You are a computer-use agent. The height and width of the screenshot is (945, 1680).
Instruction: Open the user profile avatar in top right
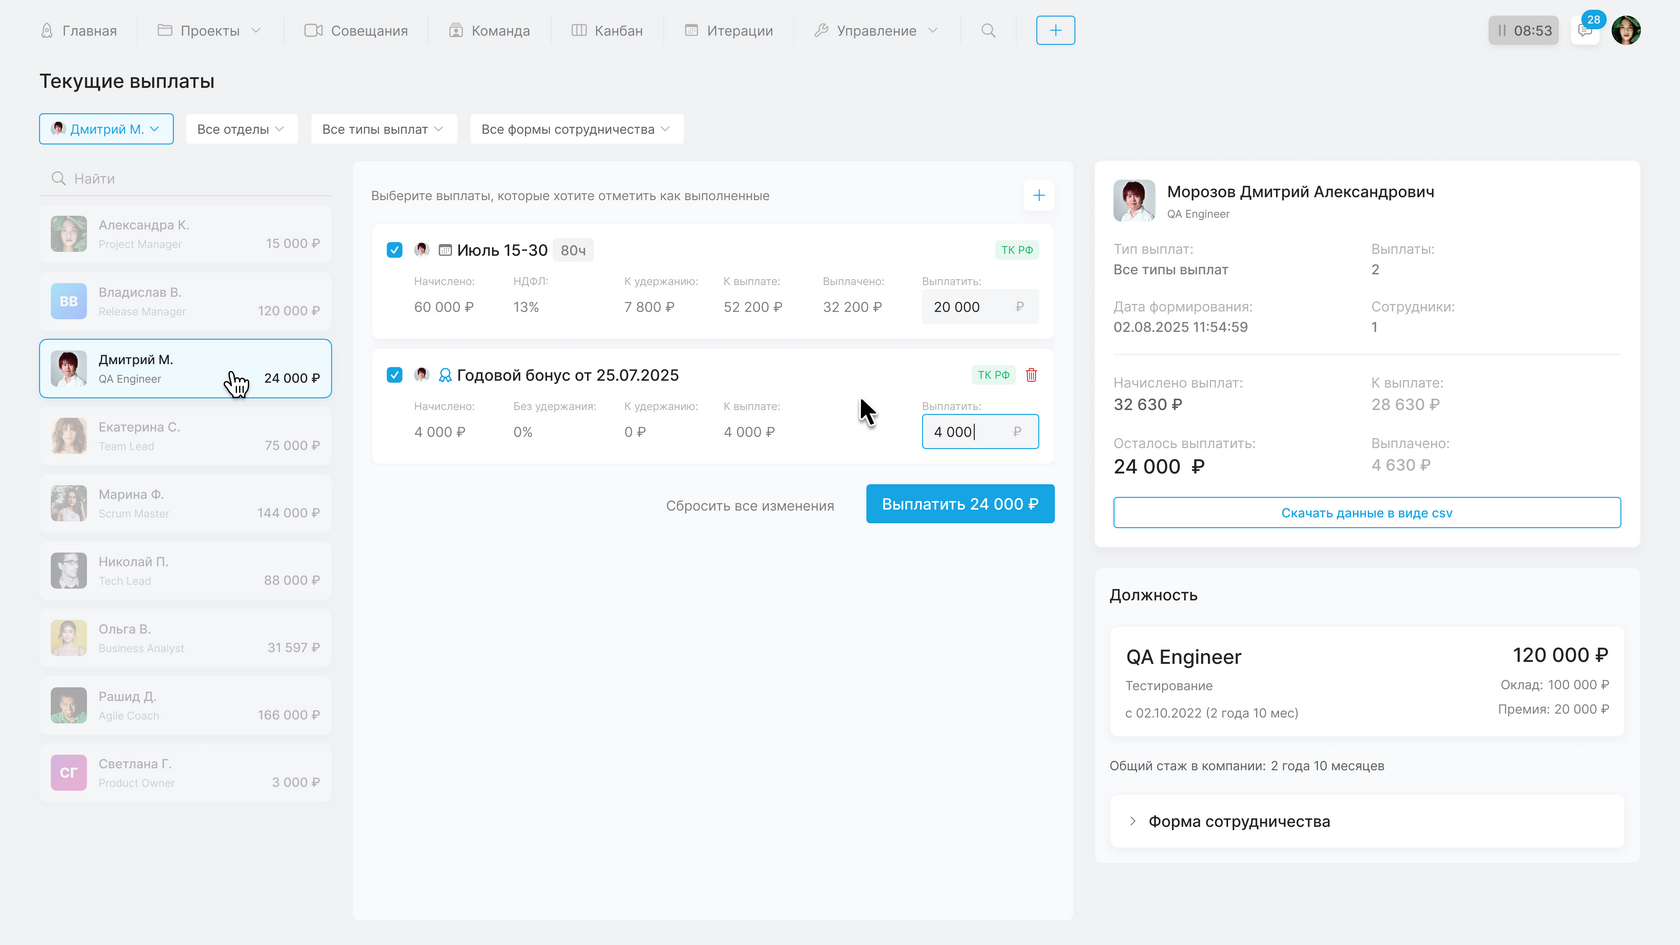tap(1626, 30)
